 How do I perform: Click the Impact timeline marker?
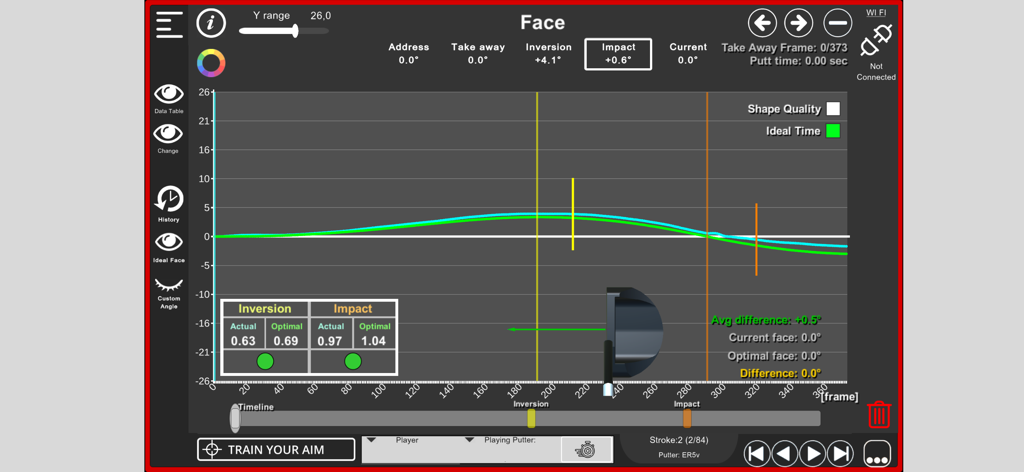coord(687,418)
